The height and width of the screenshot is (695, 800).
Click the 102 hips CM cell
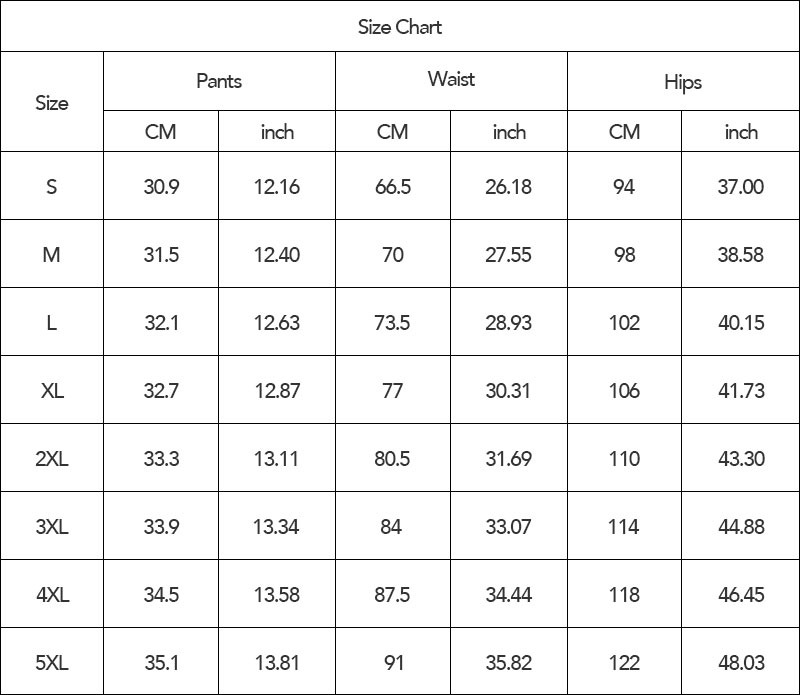click(624, 322)
